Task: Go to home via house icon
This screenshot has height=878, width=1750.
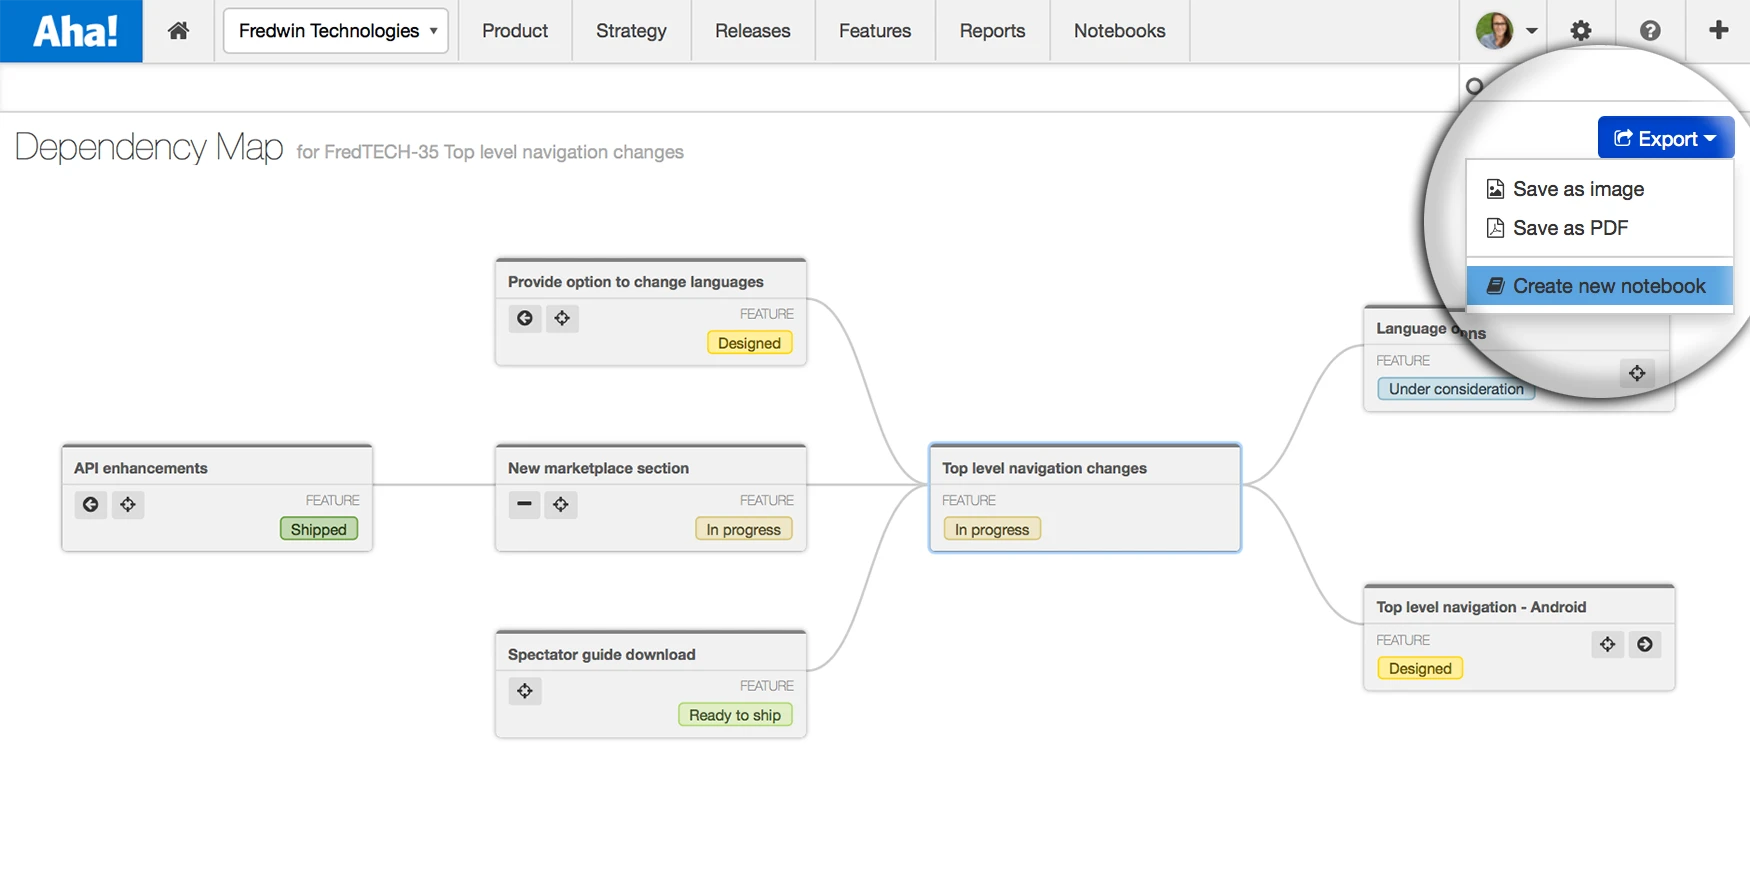Action: point(179,31)
